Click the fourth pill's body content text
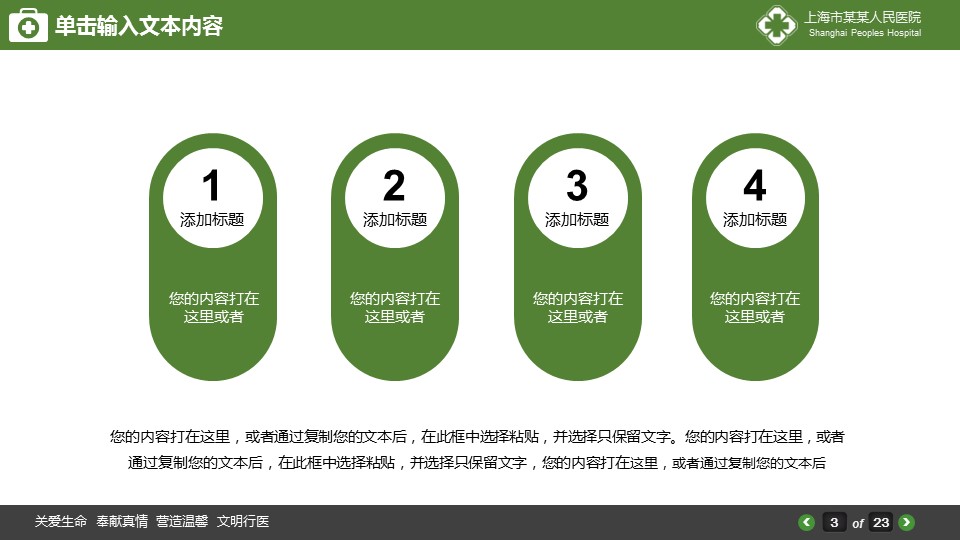This screenshot has height=540, width=960. point(755,307)
